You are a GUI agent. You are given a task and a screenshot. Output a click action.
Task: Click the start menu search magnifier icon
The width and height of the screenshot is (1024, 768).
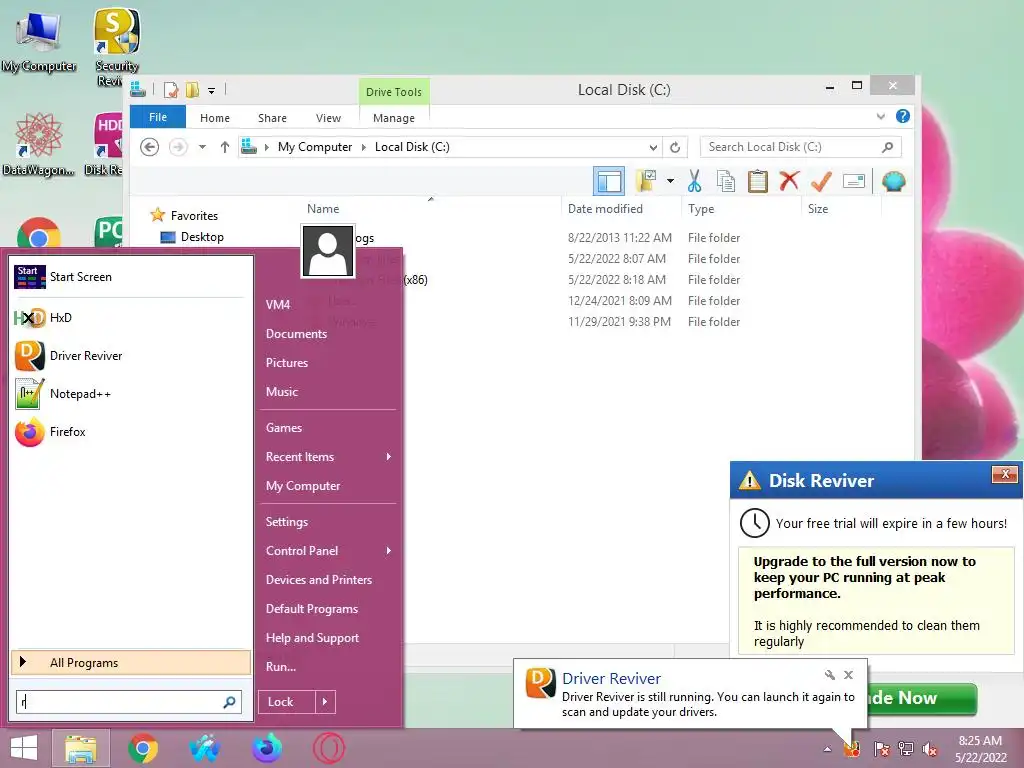tap(229, 702)
